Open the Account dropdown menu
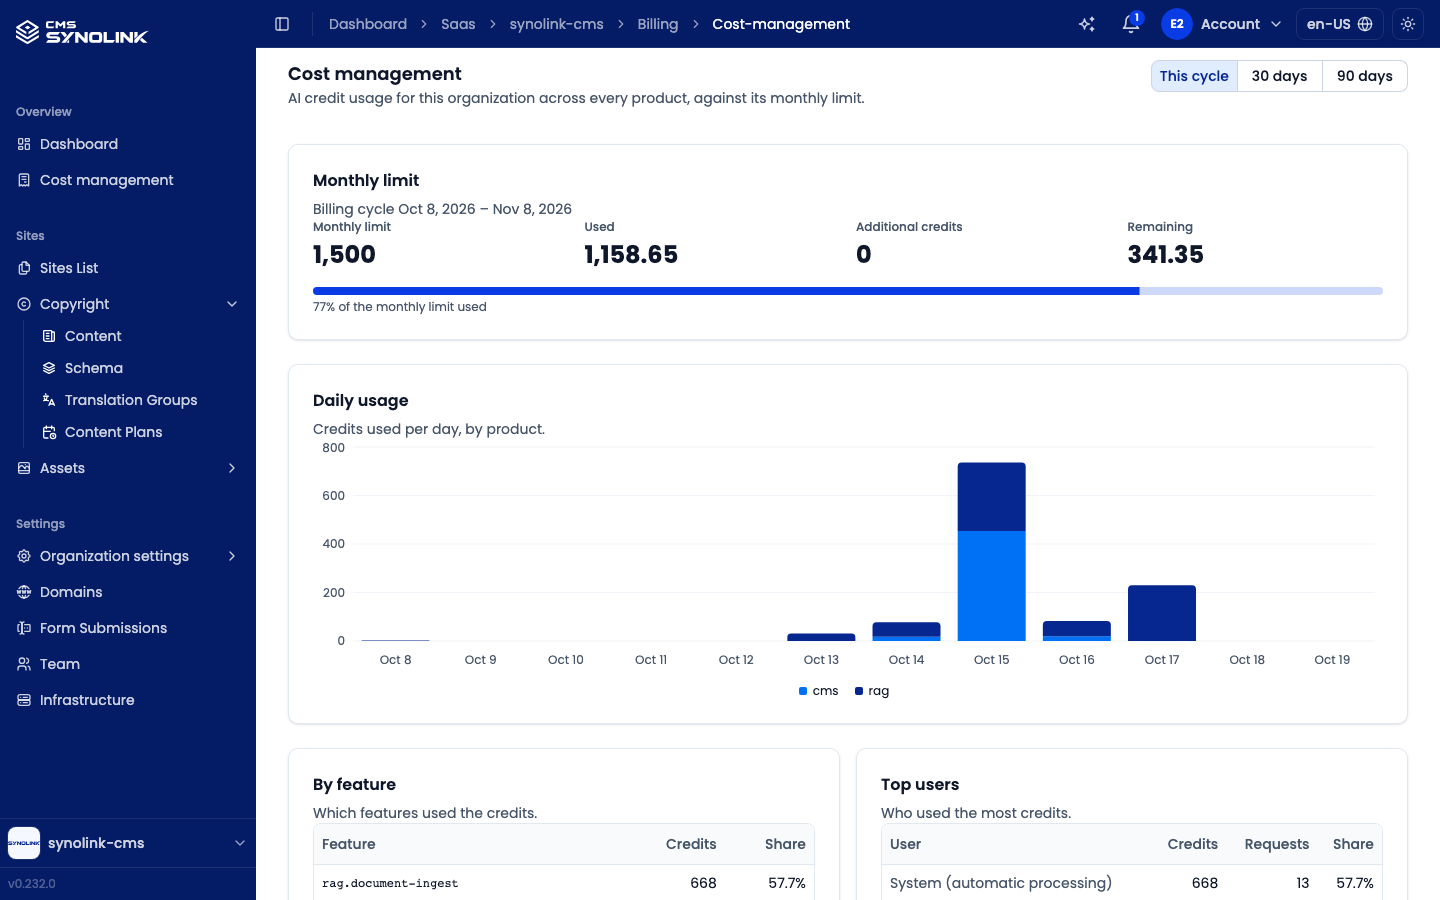Image resolution: width=1440 pixels, height=900 pixels. click(x=1222, y=24)
